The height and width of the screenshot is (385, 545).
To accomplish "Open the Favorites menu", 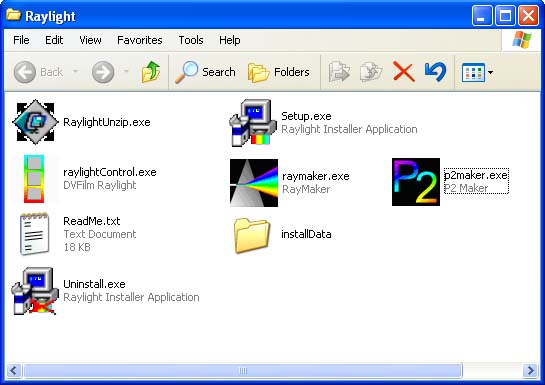I will 140,40.
